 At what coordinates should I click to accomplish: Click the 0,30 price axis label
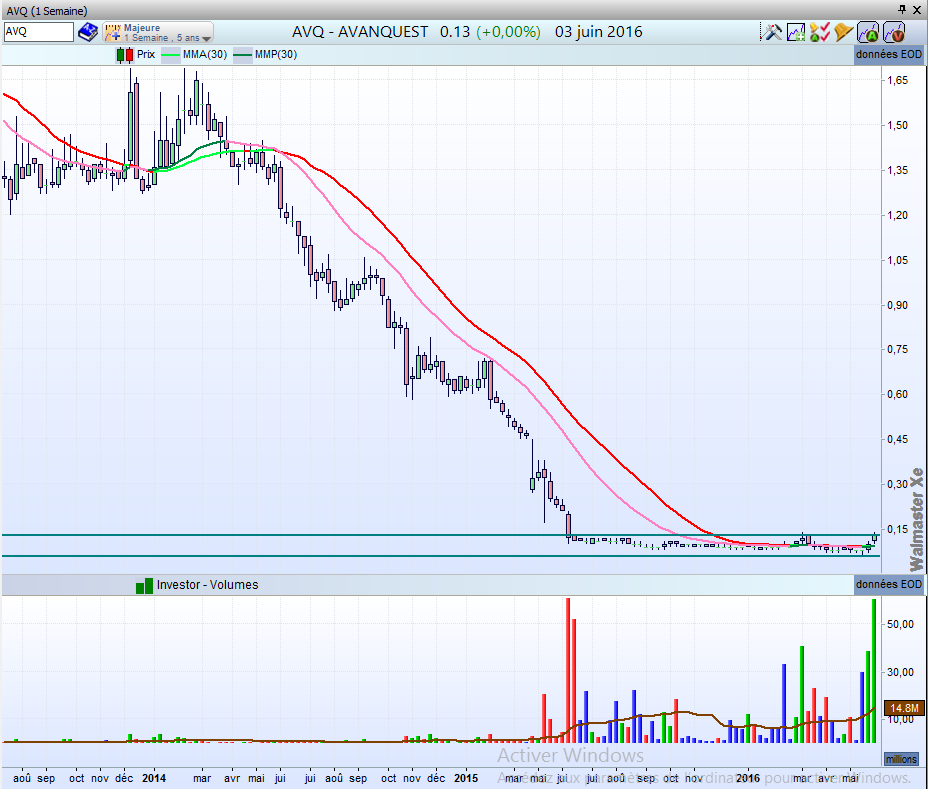(x=897, y=485)
